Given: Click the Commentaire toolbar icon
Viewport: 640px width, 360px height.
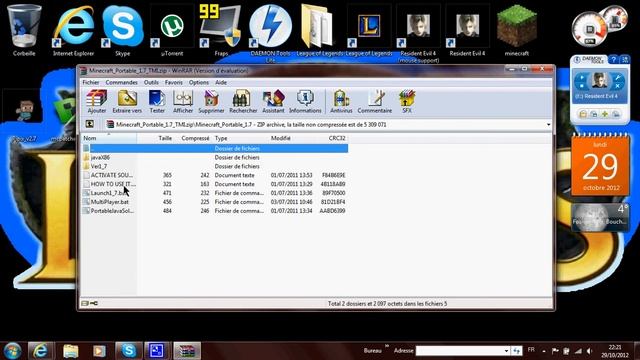Looking at the screenshot, I should pyautogui.click(x=375, y=102).
